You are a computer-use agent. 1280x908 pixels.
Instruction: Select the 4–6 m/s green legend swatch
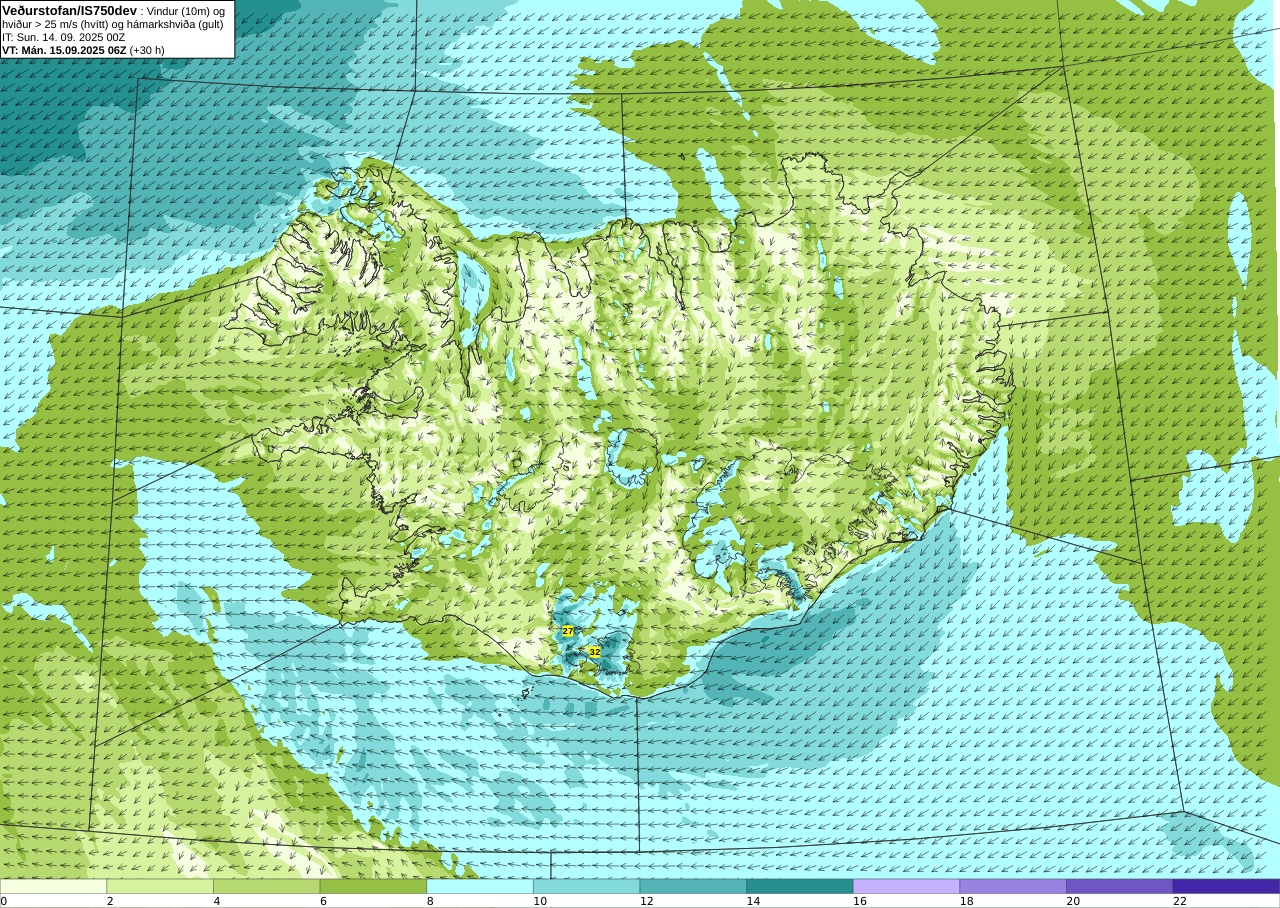tap(267, 886)
